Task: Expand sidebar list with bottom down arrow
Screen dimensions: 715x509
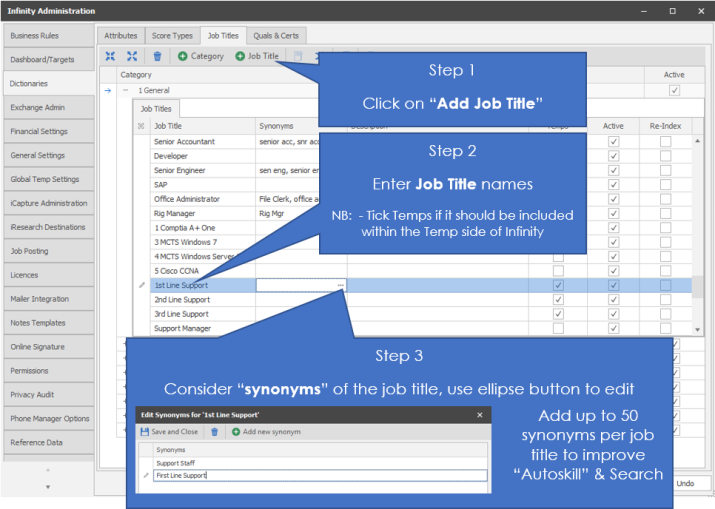Action: click(x=48, y=487)
